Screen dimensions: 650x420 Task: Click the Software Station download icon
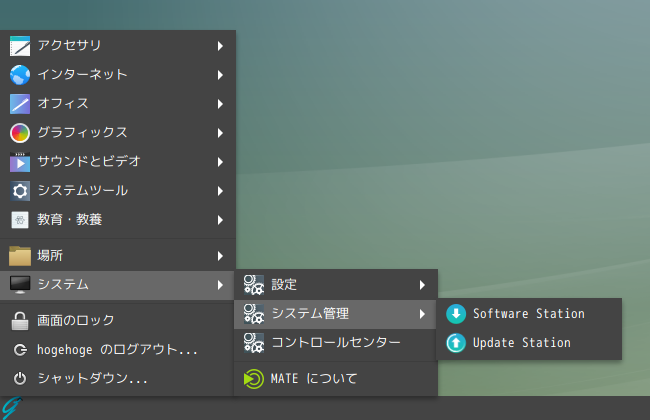pyautogui.click(x=456, y=314)
